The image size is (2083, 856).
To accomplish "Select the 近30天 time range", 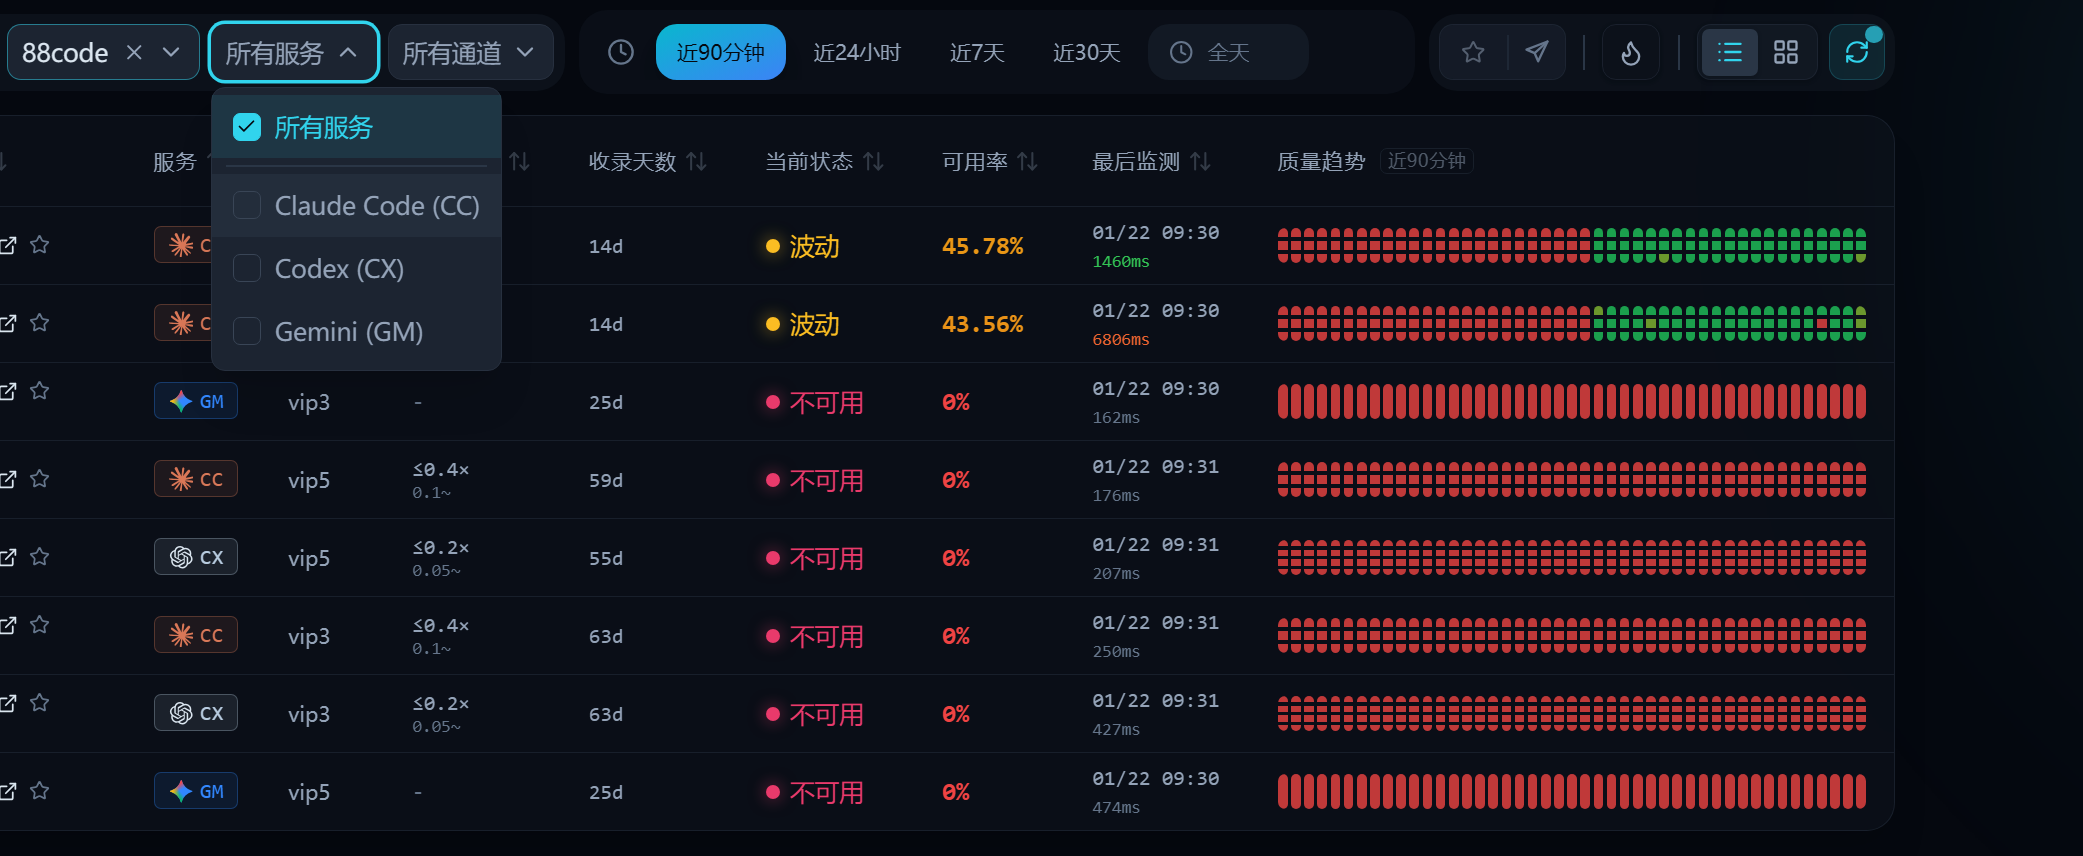I will pos(1087,52).
